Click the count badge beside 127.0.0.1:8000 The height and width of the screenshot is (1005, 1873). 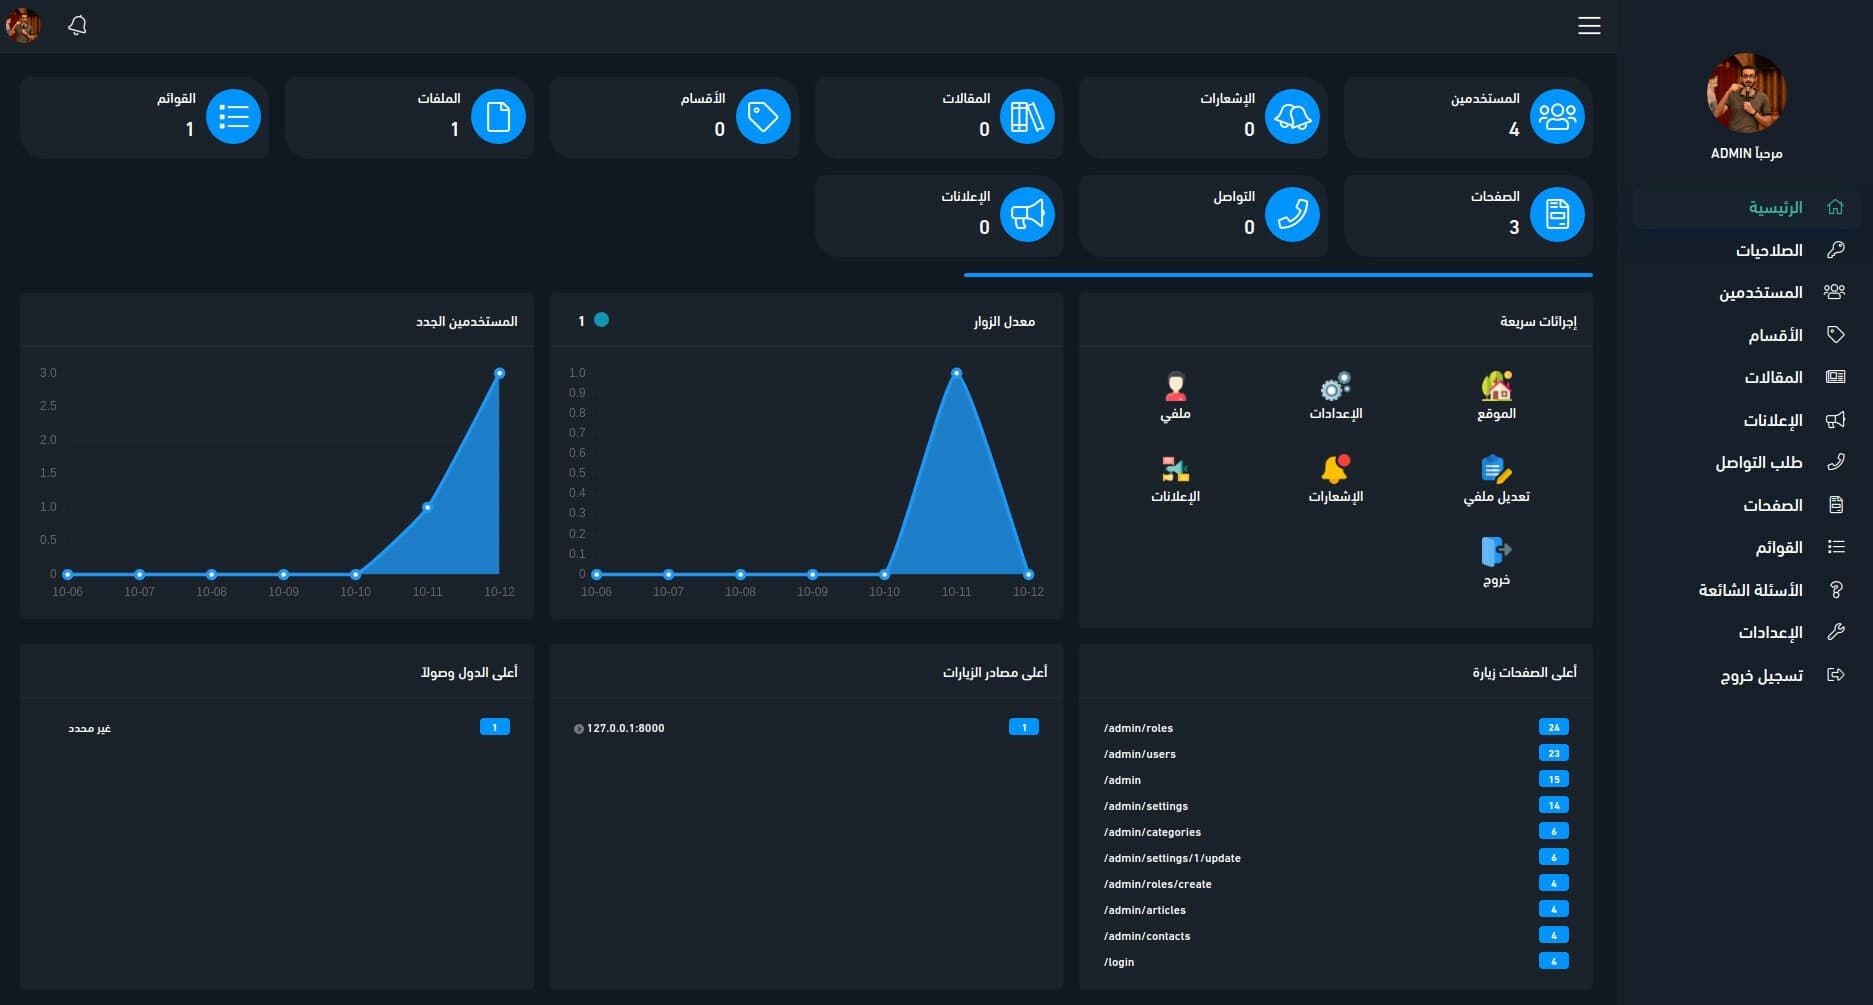(x=1023, y=727)
